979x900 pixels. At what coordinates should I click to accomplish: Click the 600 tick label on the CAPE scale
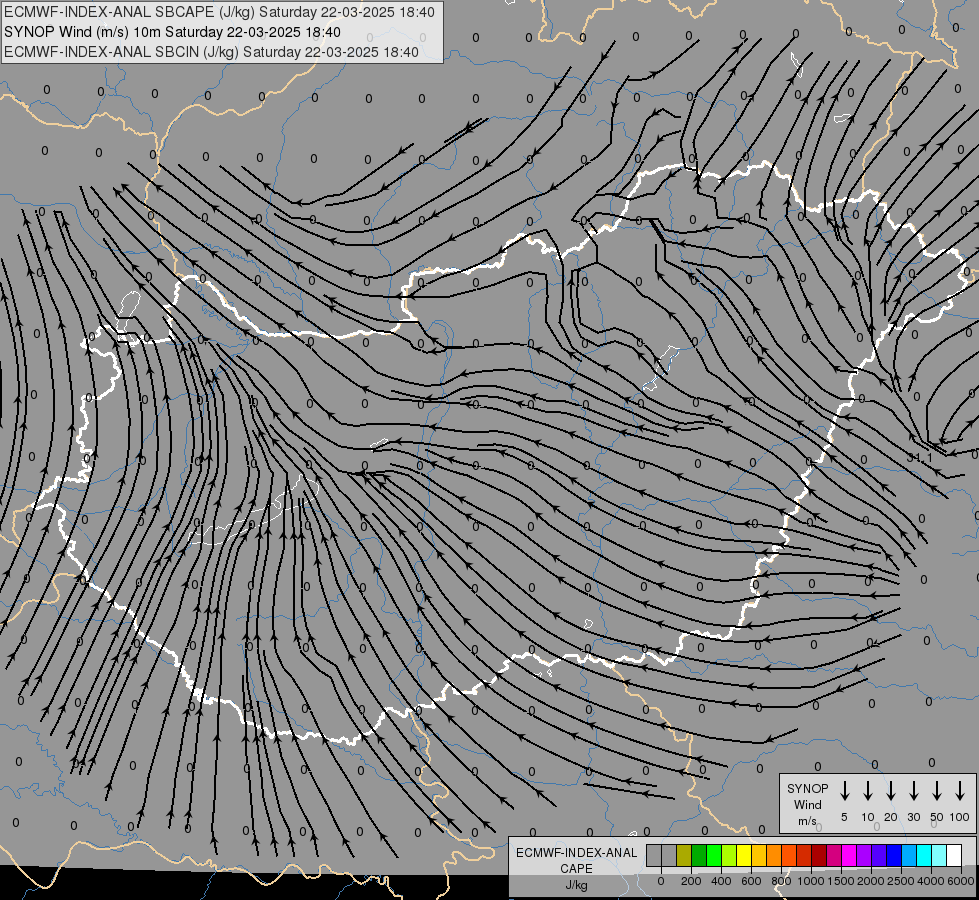751,881
